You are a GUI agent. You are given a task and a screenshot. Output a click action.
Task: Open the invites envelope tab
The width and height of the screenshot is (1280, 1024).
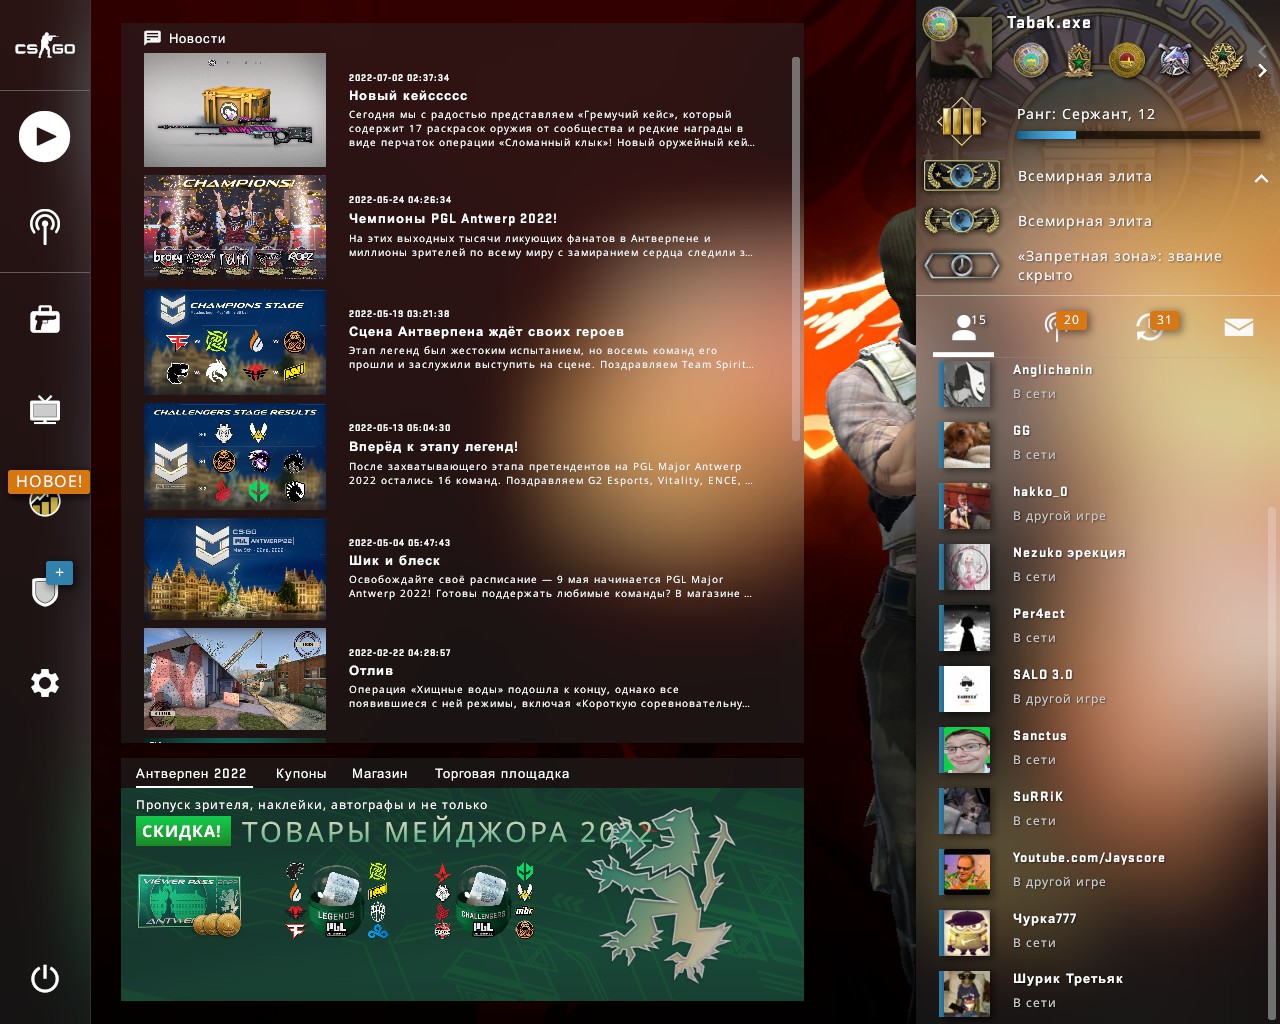coord(1239,327)
